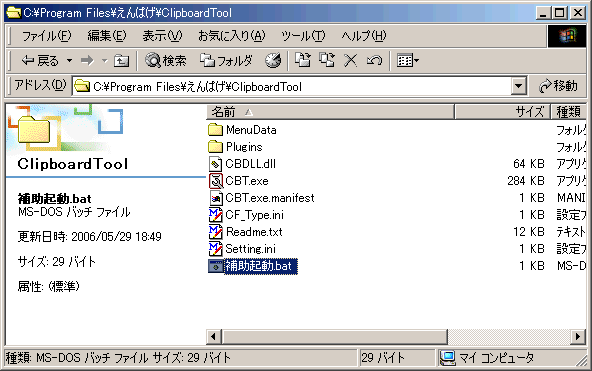Click the horizontal scrollbar thumb
This screenshot has width=592, height=371.
click(335, 336)
